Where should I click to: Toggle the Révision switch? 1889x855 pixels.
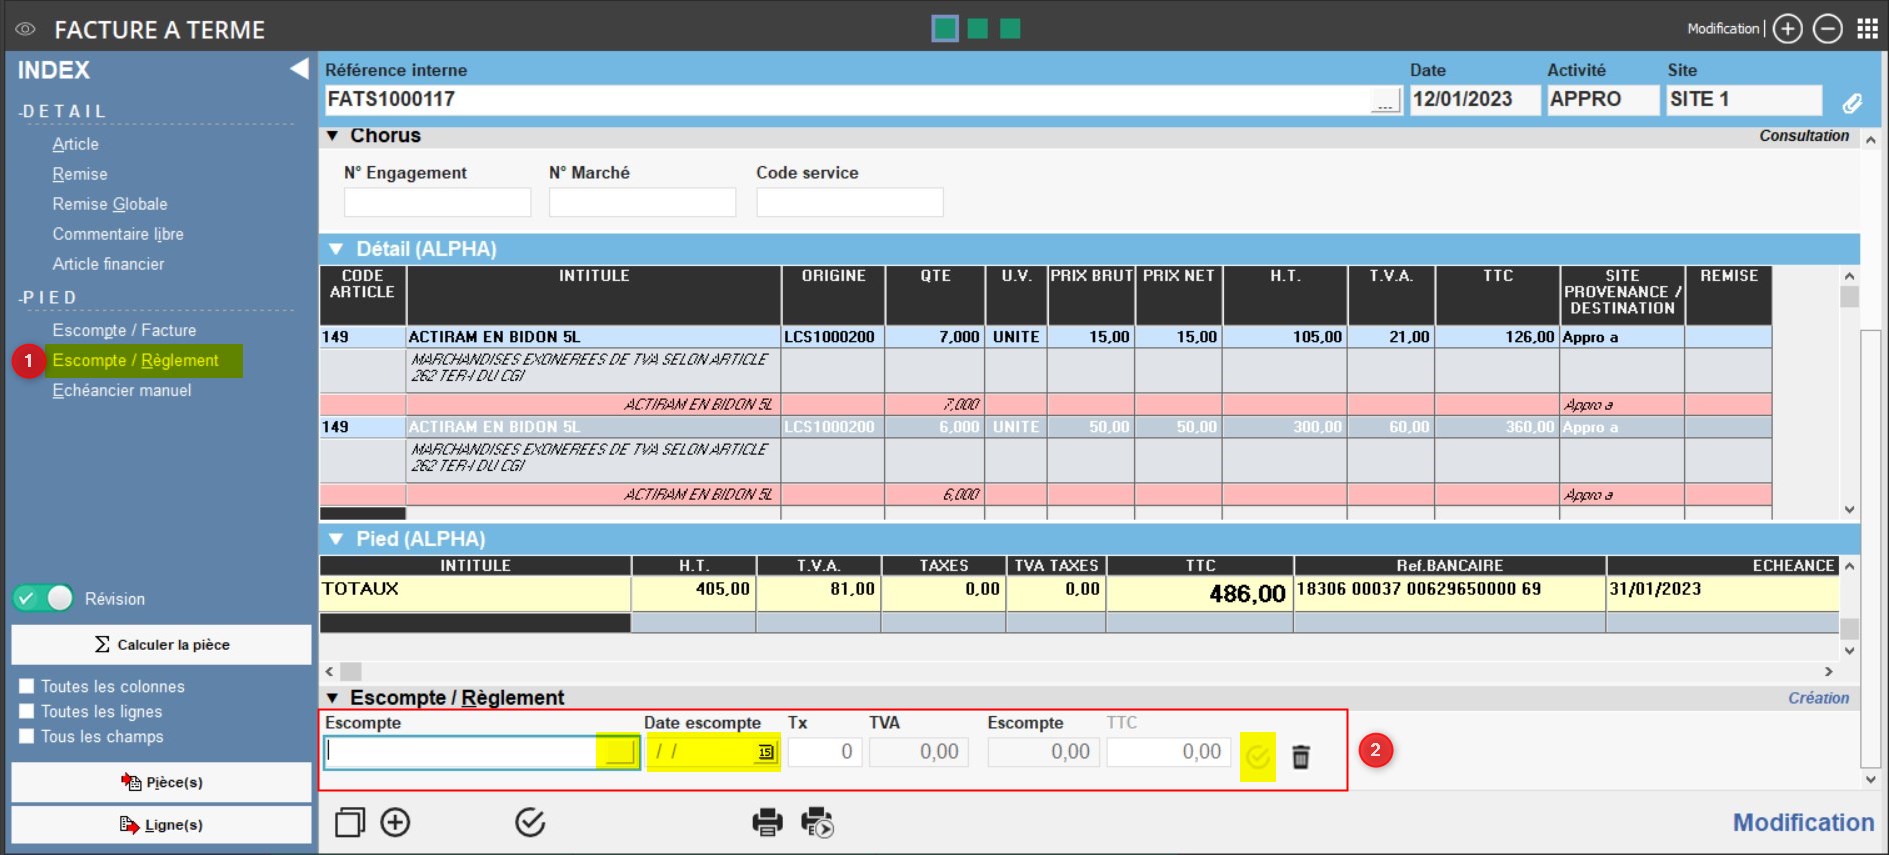tap(44, 598)
